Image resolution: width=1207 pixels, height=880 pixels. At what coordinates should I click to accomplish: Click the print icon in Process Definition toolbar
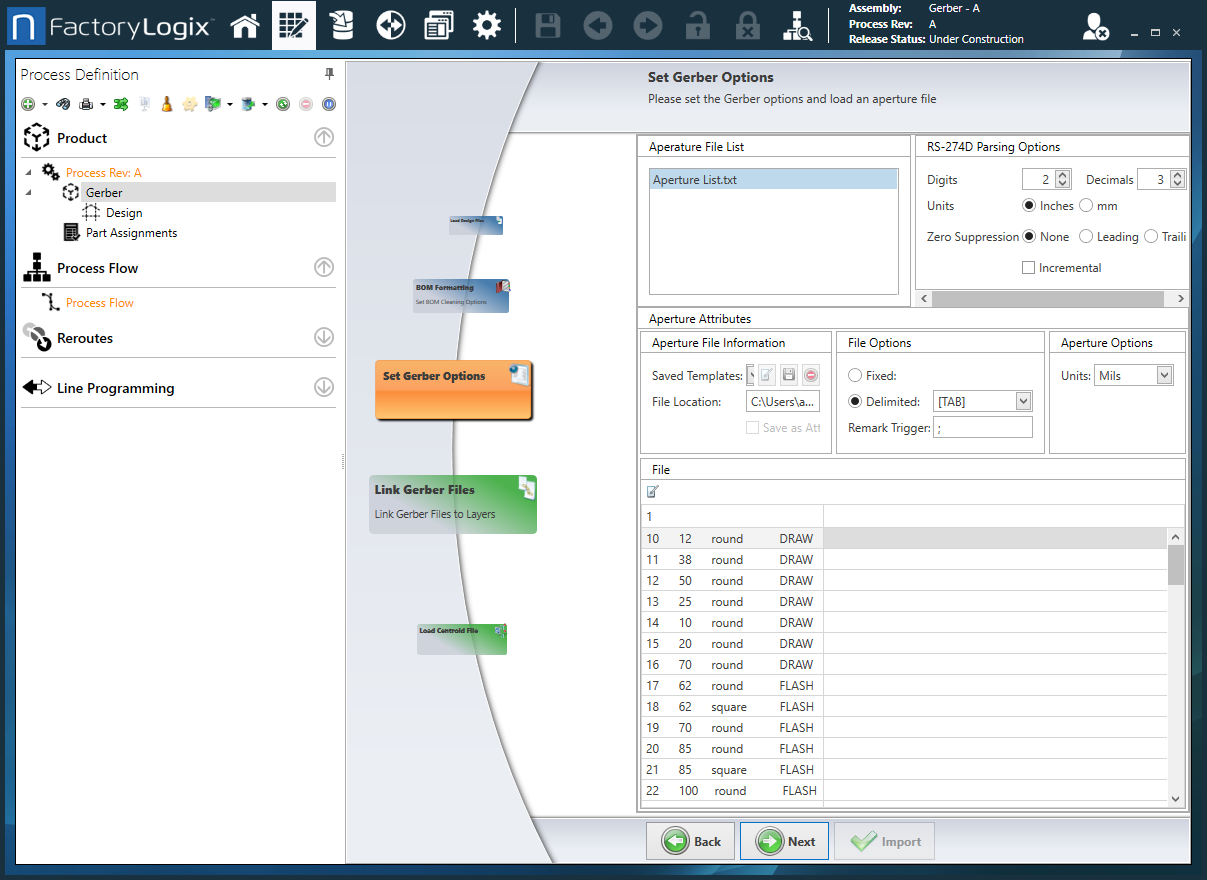tap(86, 103)
